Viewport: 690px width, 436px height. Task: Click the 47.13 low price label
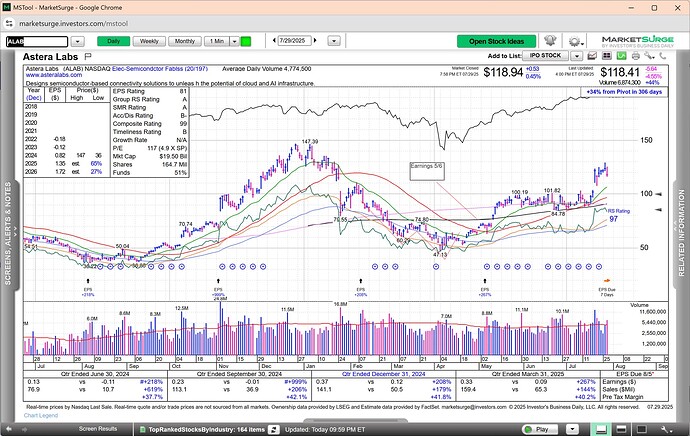tap(440, 255)
